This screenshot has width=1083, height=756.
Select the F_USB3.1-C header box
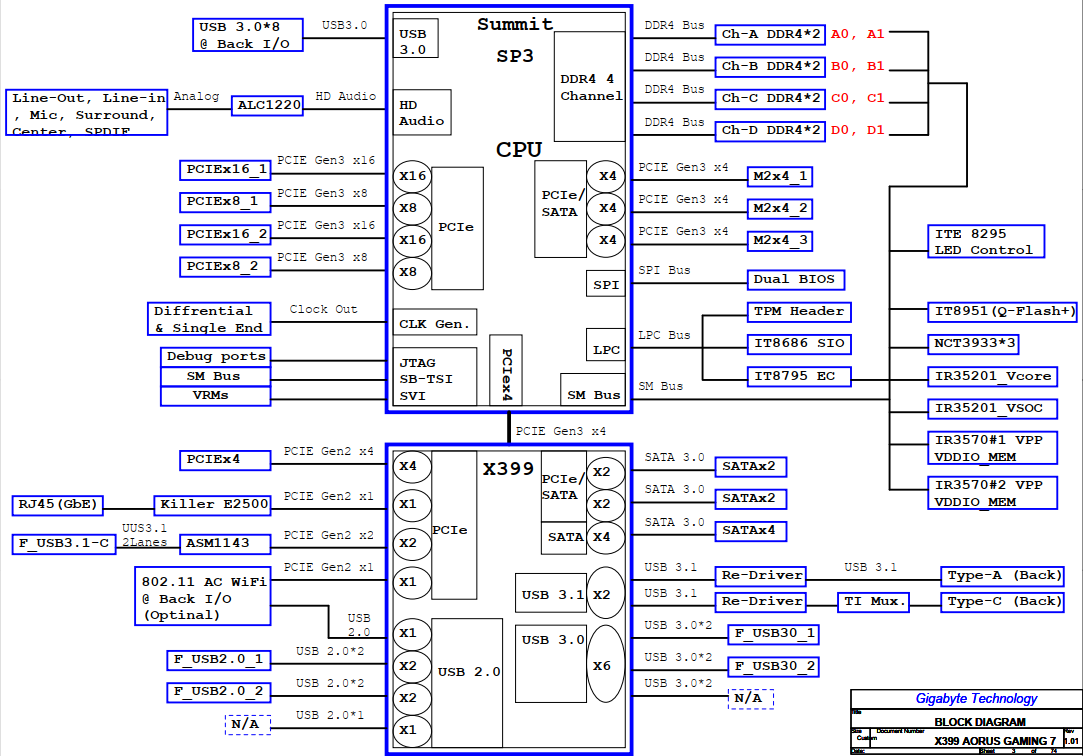coord(64,544)
